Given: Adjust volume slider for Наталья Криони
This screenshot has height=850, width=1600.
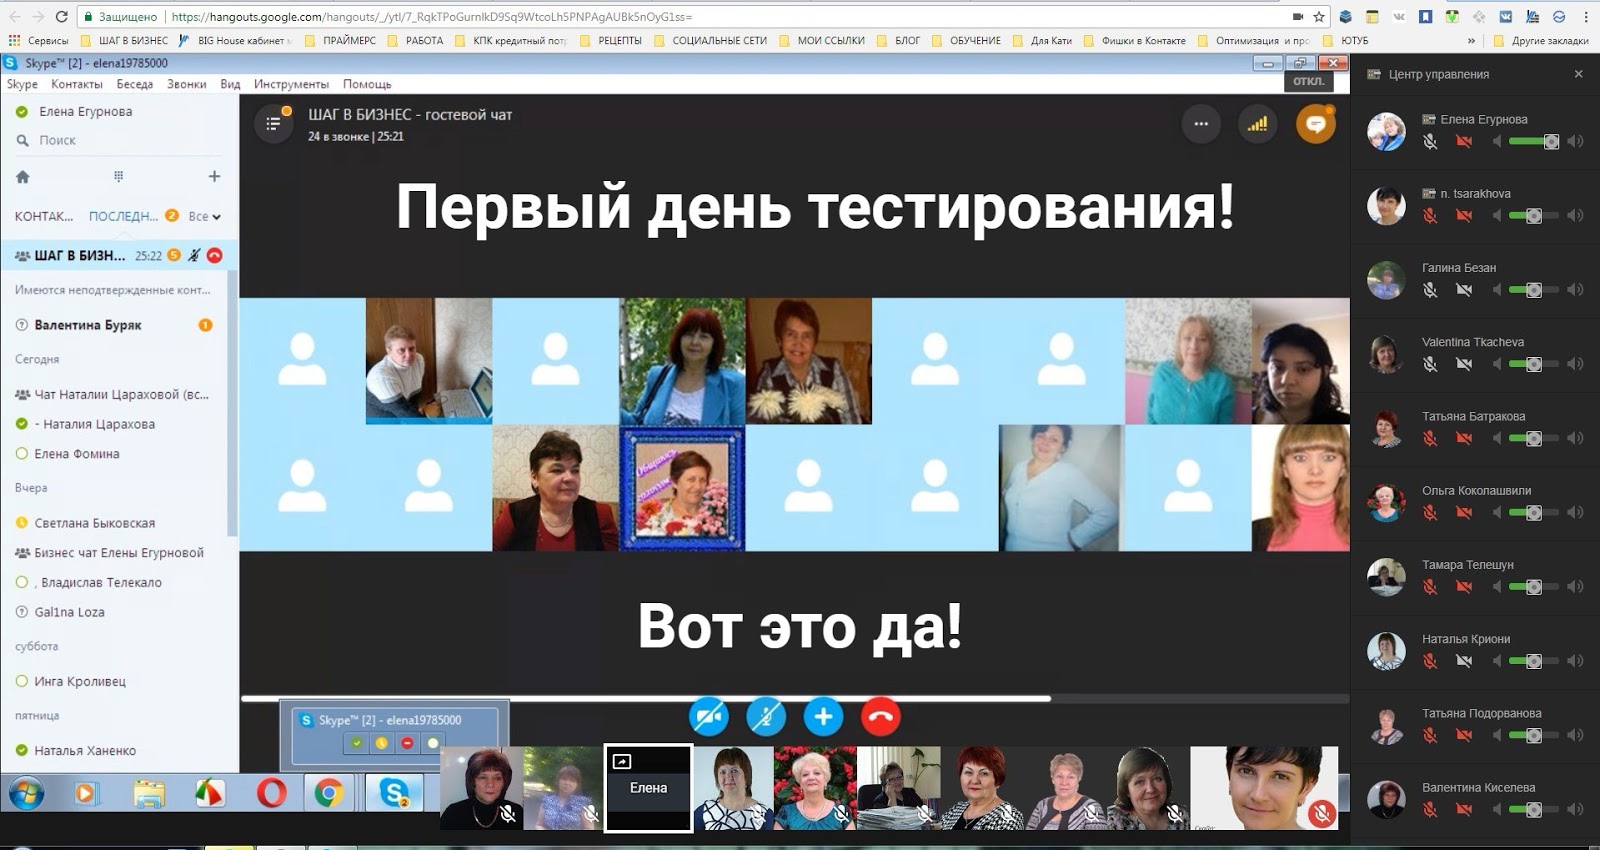Looking at the screenshot, I should (1533, 661).
